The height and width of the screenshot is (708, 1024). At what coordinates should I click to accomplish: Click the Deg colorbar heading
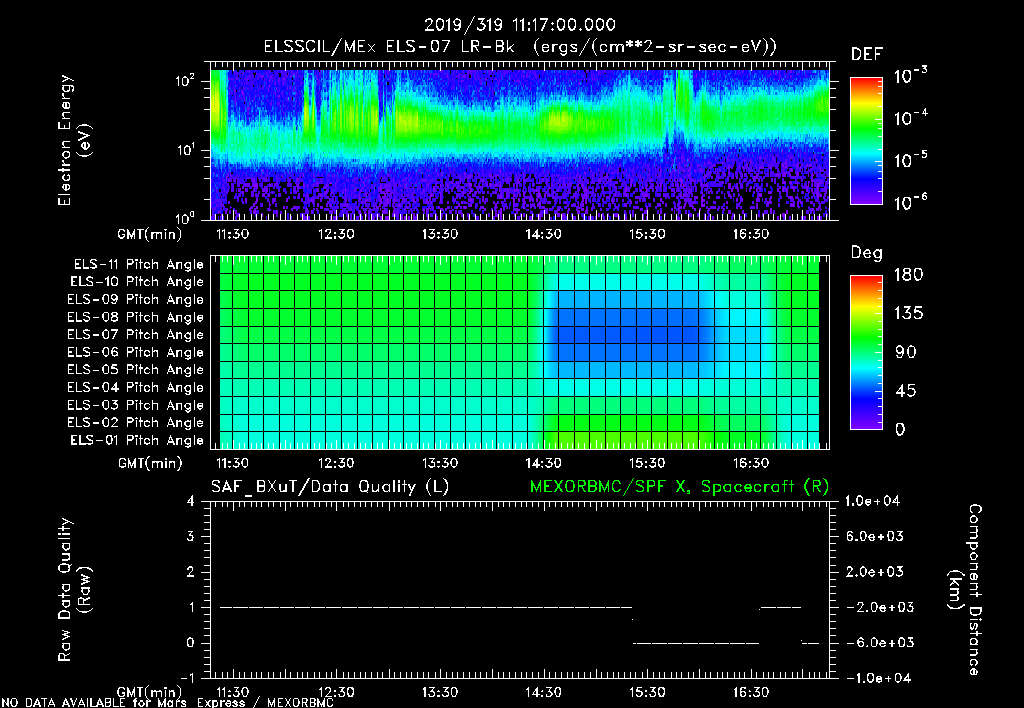tap(867, 252)
